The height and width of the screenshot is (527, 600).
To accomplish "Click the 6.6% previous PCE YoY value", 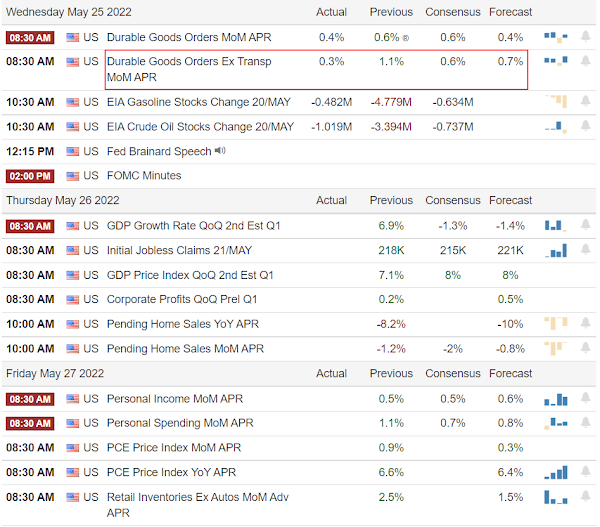I will pyautogui.click(x=391, y=472).
